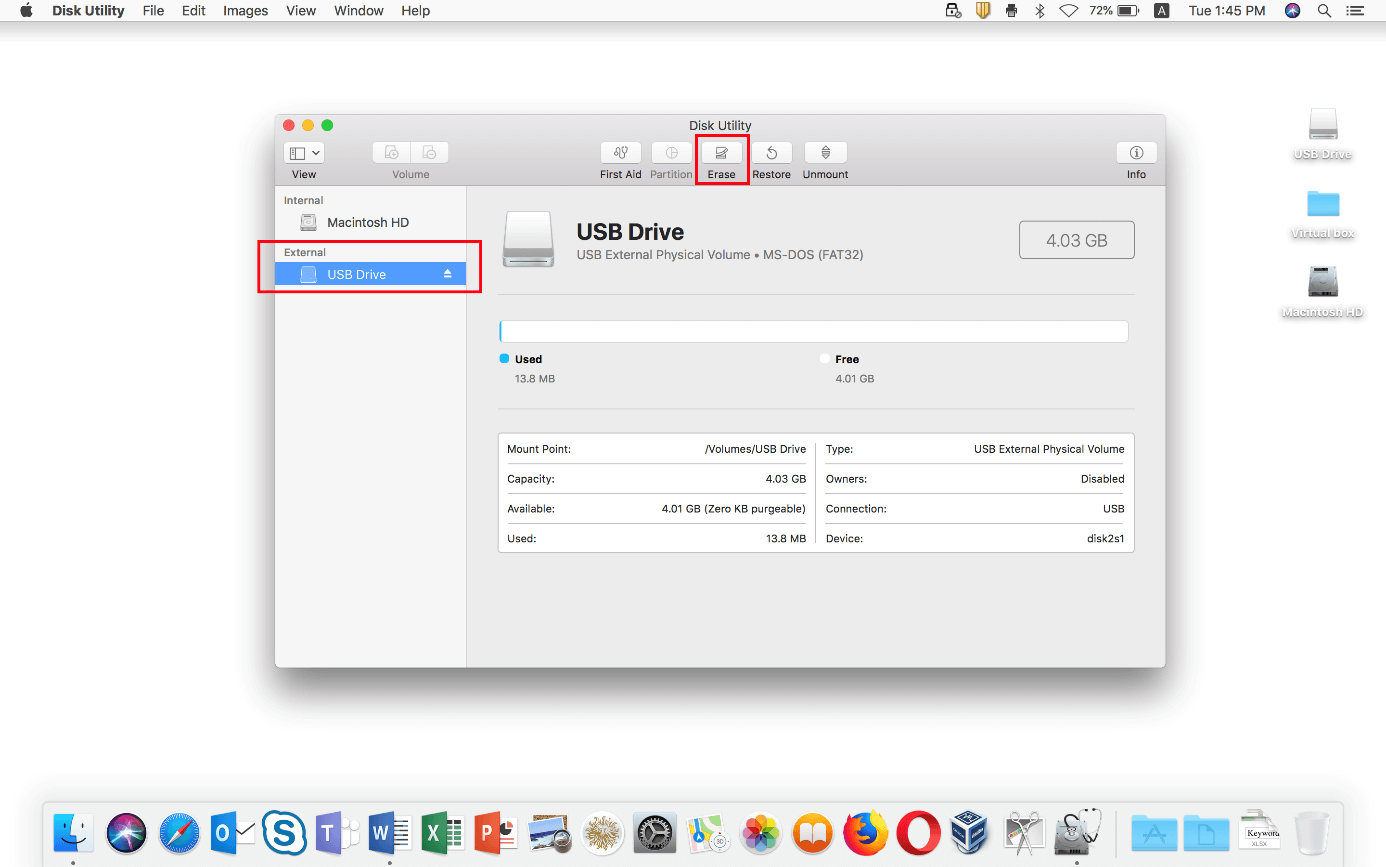Open the Images menu
This screenshot has width=1386, height=867.
tap(245, 11)
